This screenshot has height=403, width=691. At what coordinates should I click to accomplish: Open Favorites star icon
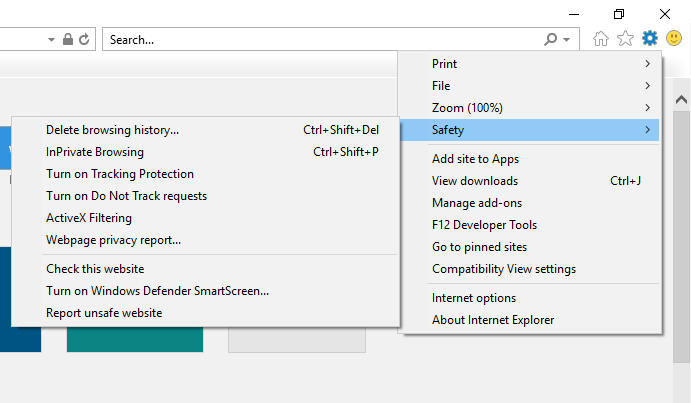pyautogui.click(x=625, y=39)
